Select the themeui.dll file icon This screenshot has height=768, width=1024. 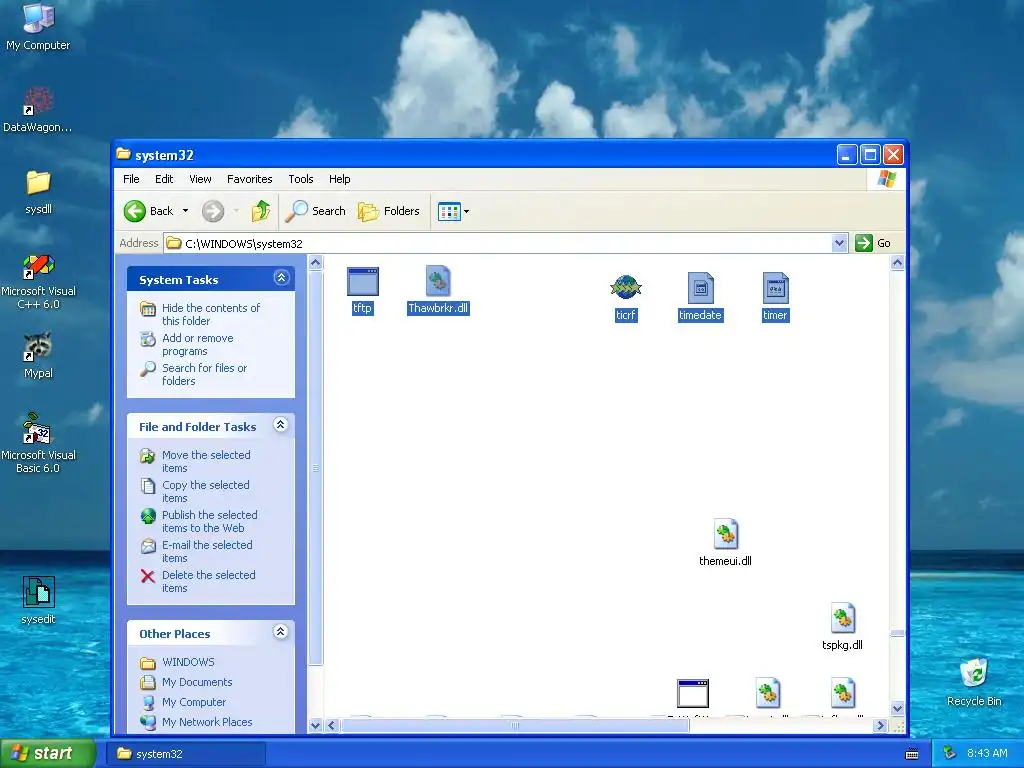coord(725,534)
